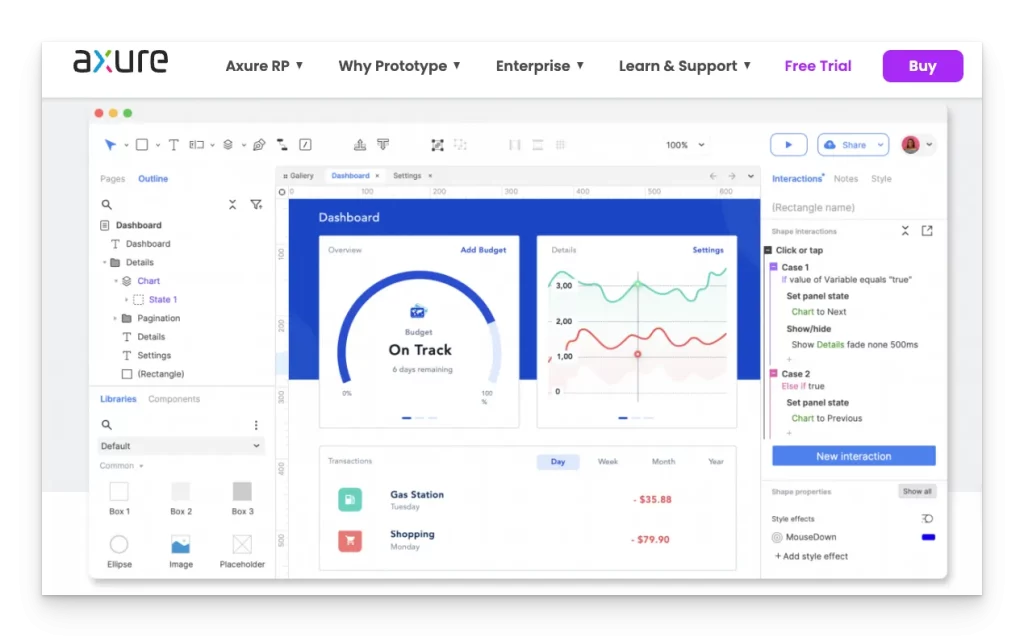This screenshot has width=1024, height=637.
Task: Open the Gallery canvas tab
Action: tap(298, 176)
